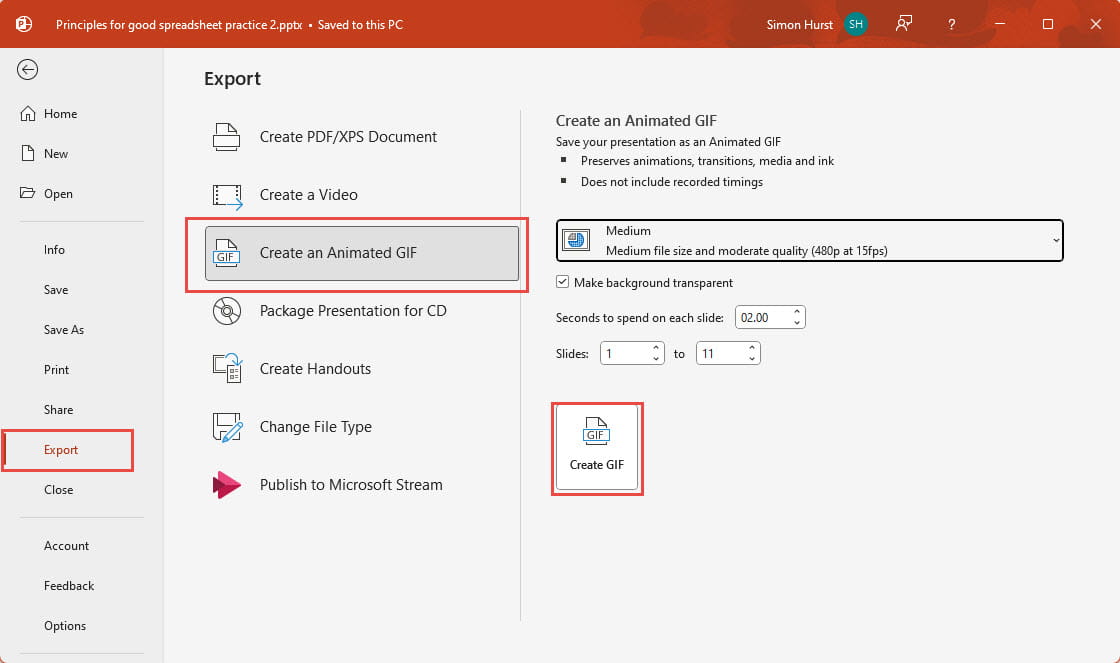The width and height of the screenshot is (1120, 663).
Task: Decrease the starting slide number
Action: [656, 359]
